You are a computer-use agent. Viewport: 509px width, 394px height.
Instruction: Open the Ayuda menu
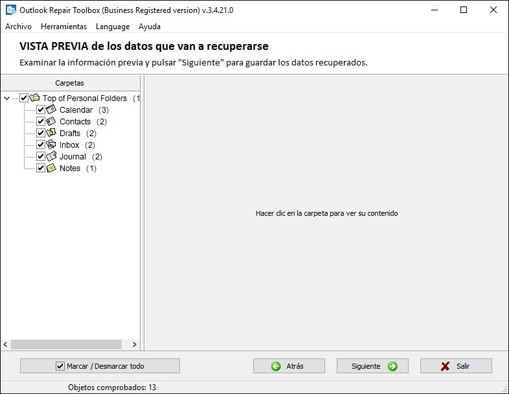click(149, 26)
